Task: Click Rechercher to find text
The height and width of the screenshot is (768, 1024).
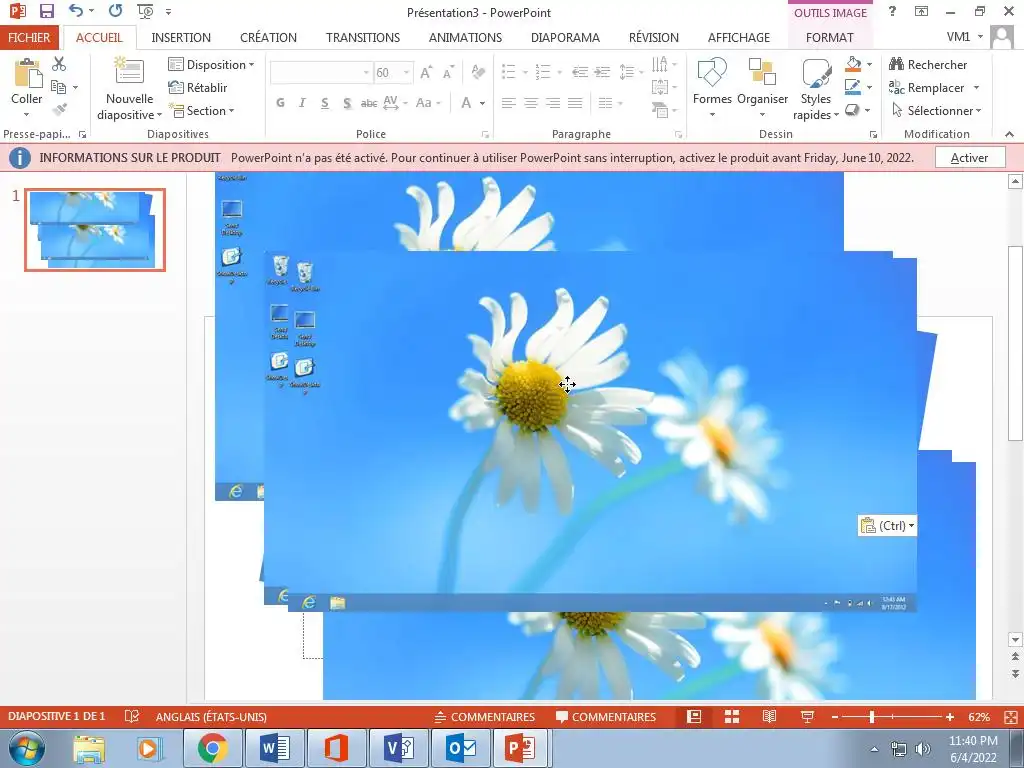Action: pyautogui.click(x=928, y=65)
